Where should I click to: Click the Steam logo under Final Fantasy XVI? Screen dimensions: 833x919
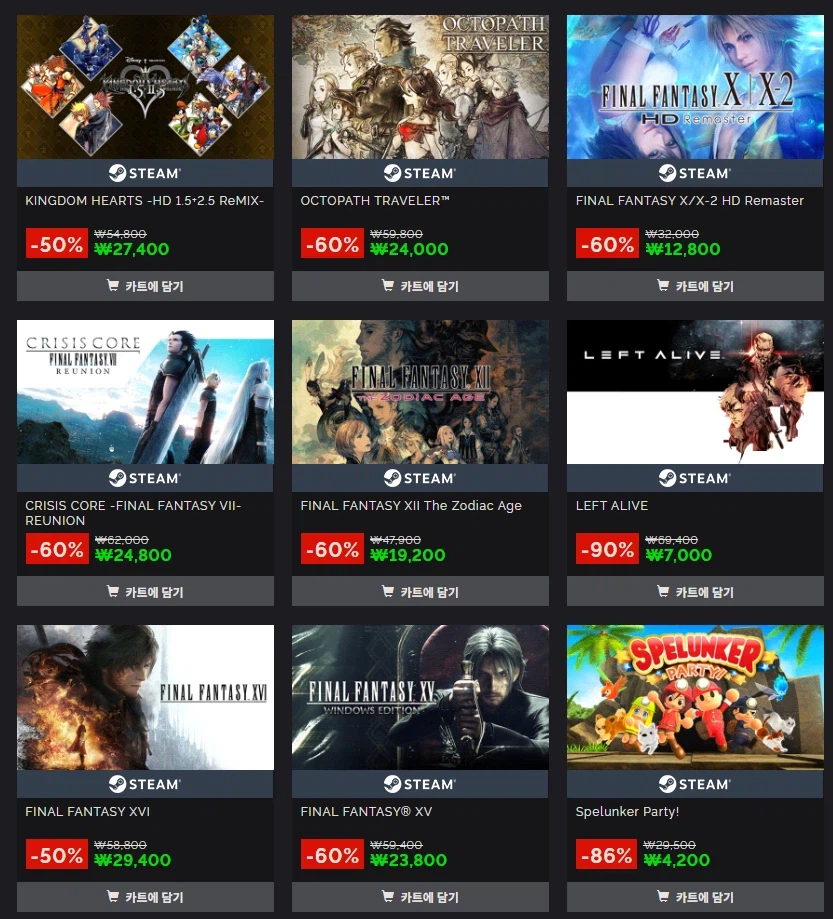click(145, 784)
